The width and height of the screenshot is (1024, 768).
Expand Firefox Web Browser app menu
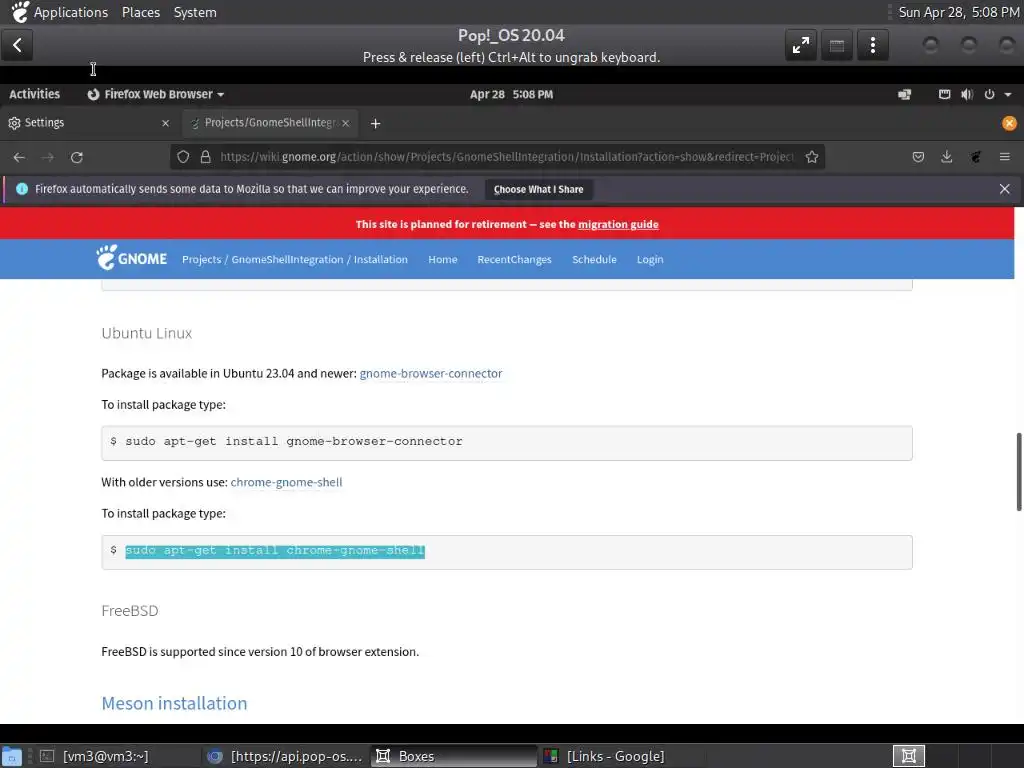point(155,94)
